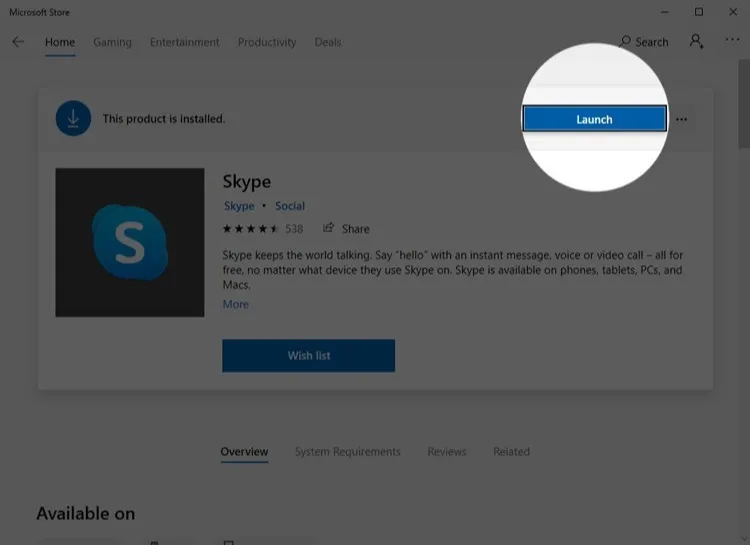
Task: Click the "This product is installed." message
Action: click(164, 119)
